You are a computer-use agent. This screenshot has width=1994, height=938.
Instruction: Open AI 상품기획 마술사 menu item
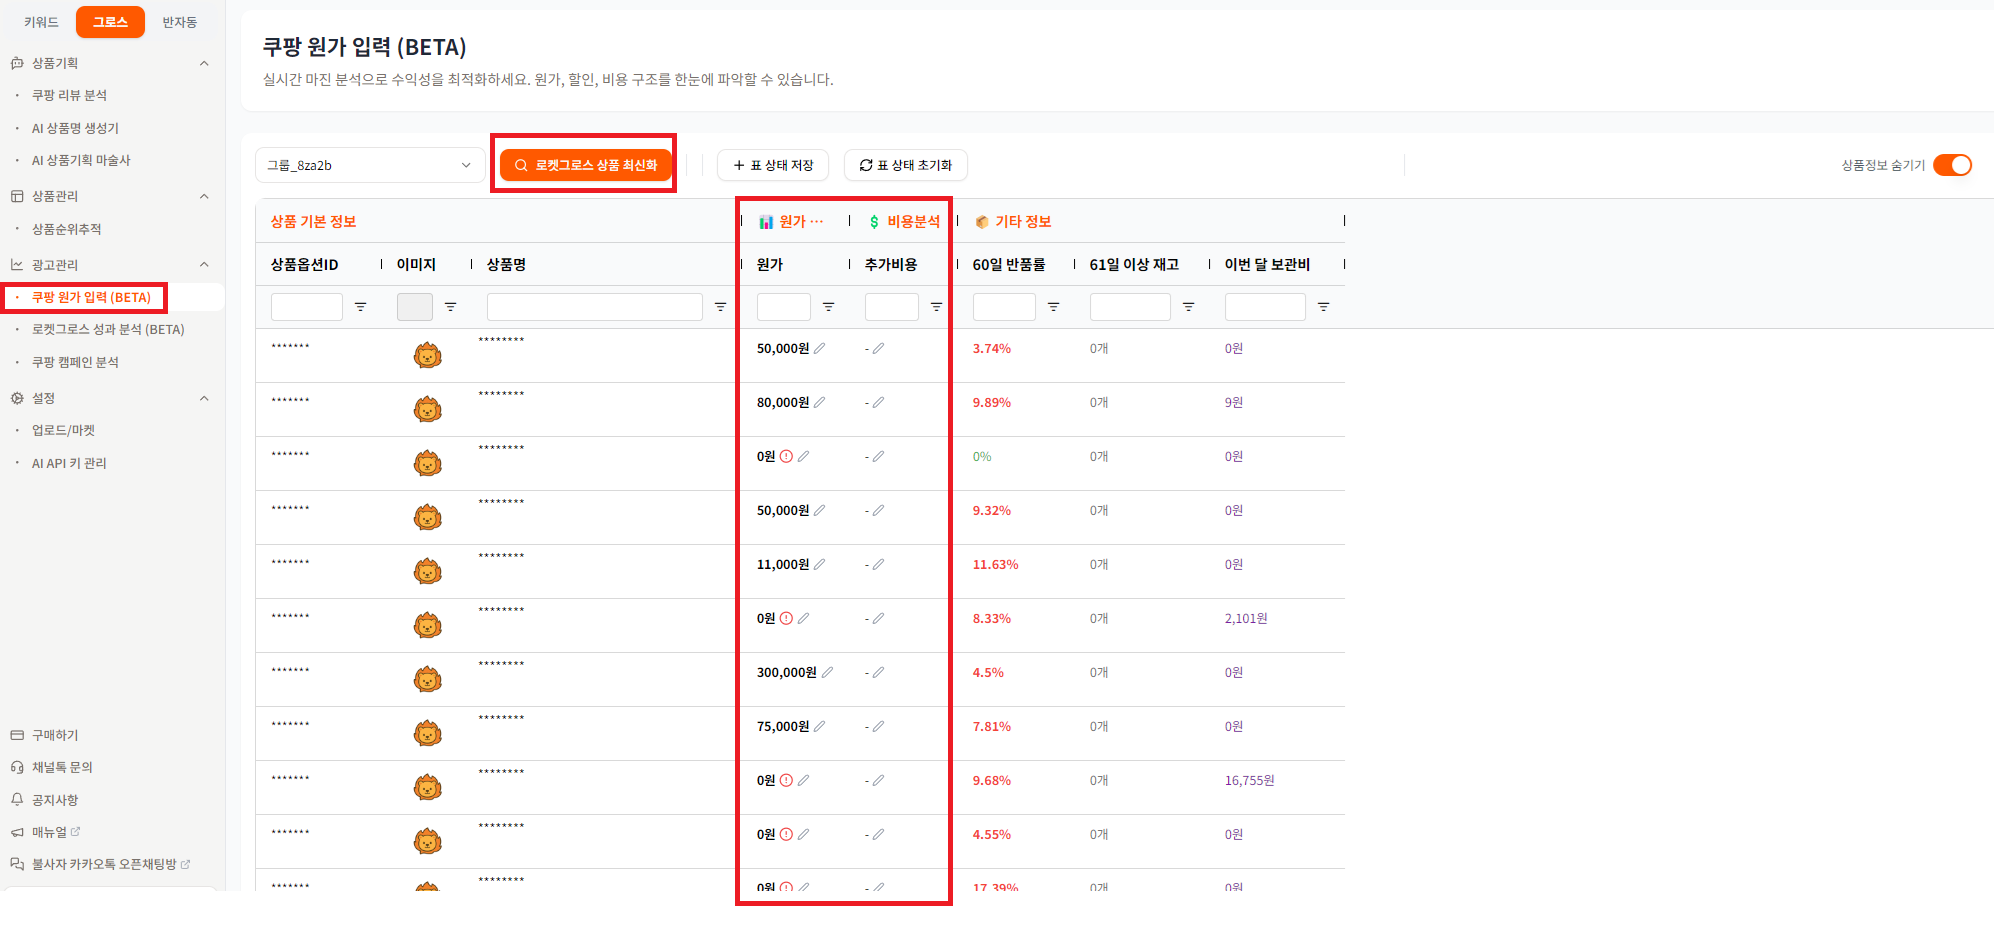81,160
